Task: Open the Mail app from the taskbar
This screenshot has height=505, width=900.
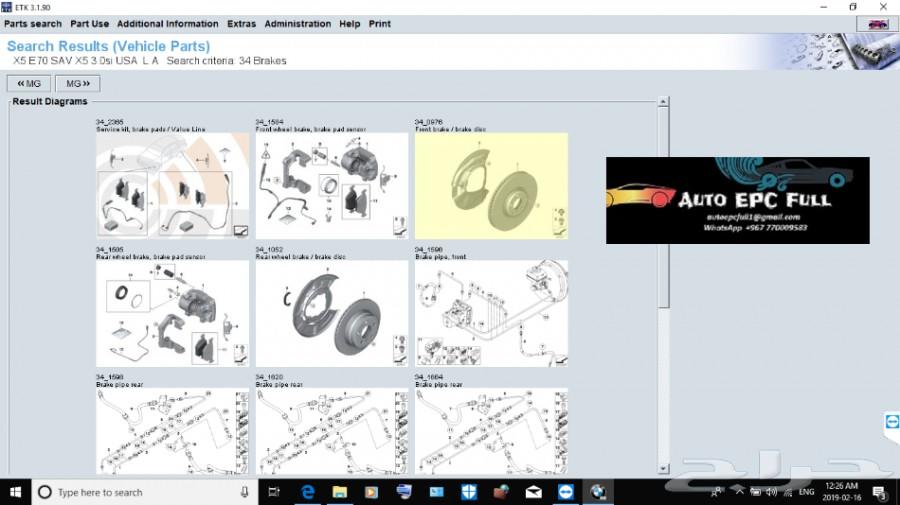Action: pos(533,492)
